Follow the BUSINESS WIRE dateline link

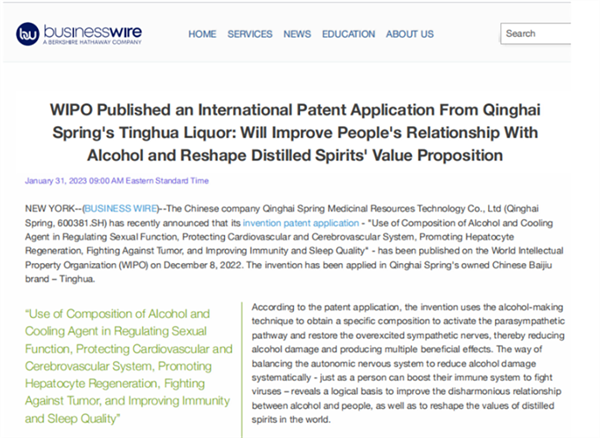click(x=121, y=208)
